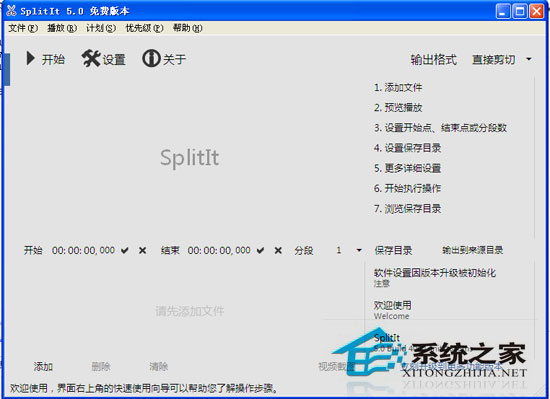Select guide step 3. 设置开始点、结束点或分段数
550x399 pixels.
[441, 128]
